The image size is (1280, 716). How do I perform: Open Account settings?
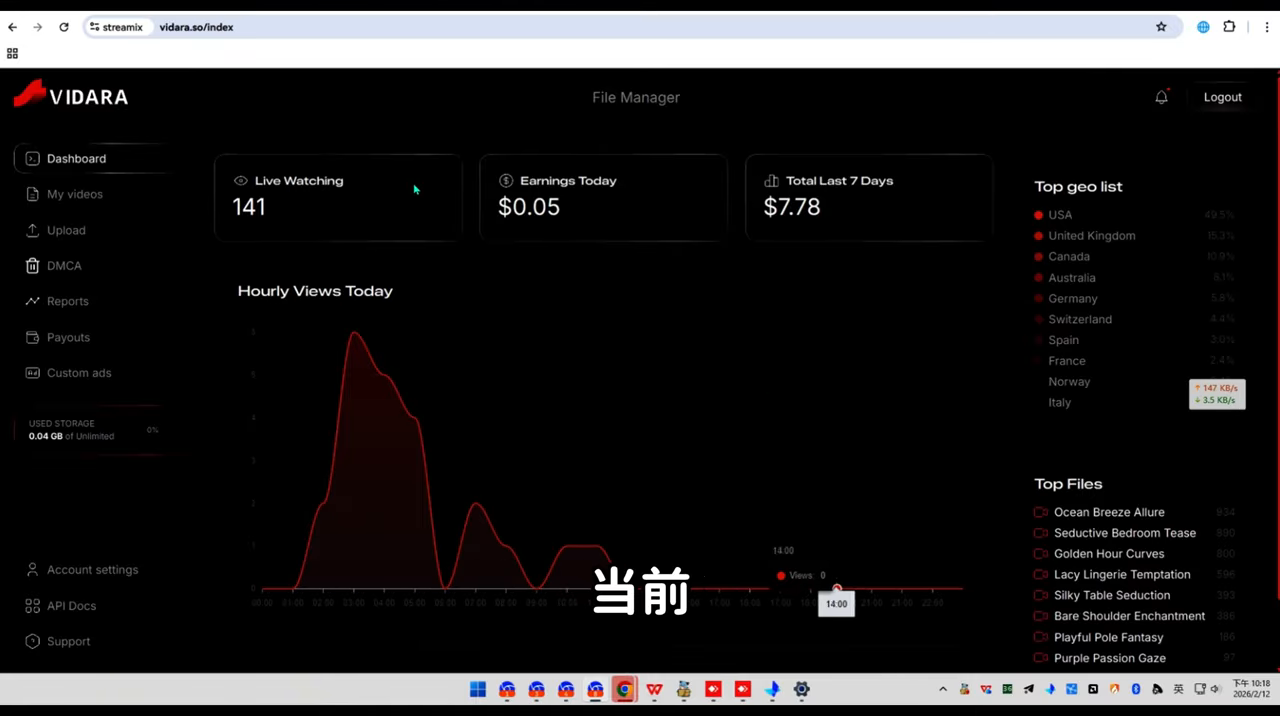click(93, 570)
